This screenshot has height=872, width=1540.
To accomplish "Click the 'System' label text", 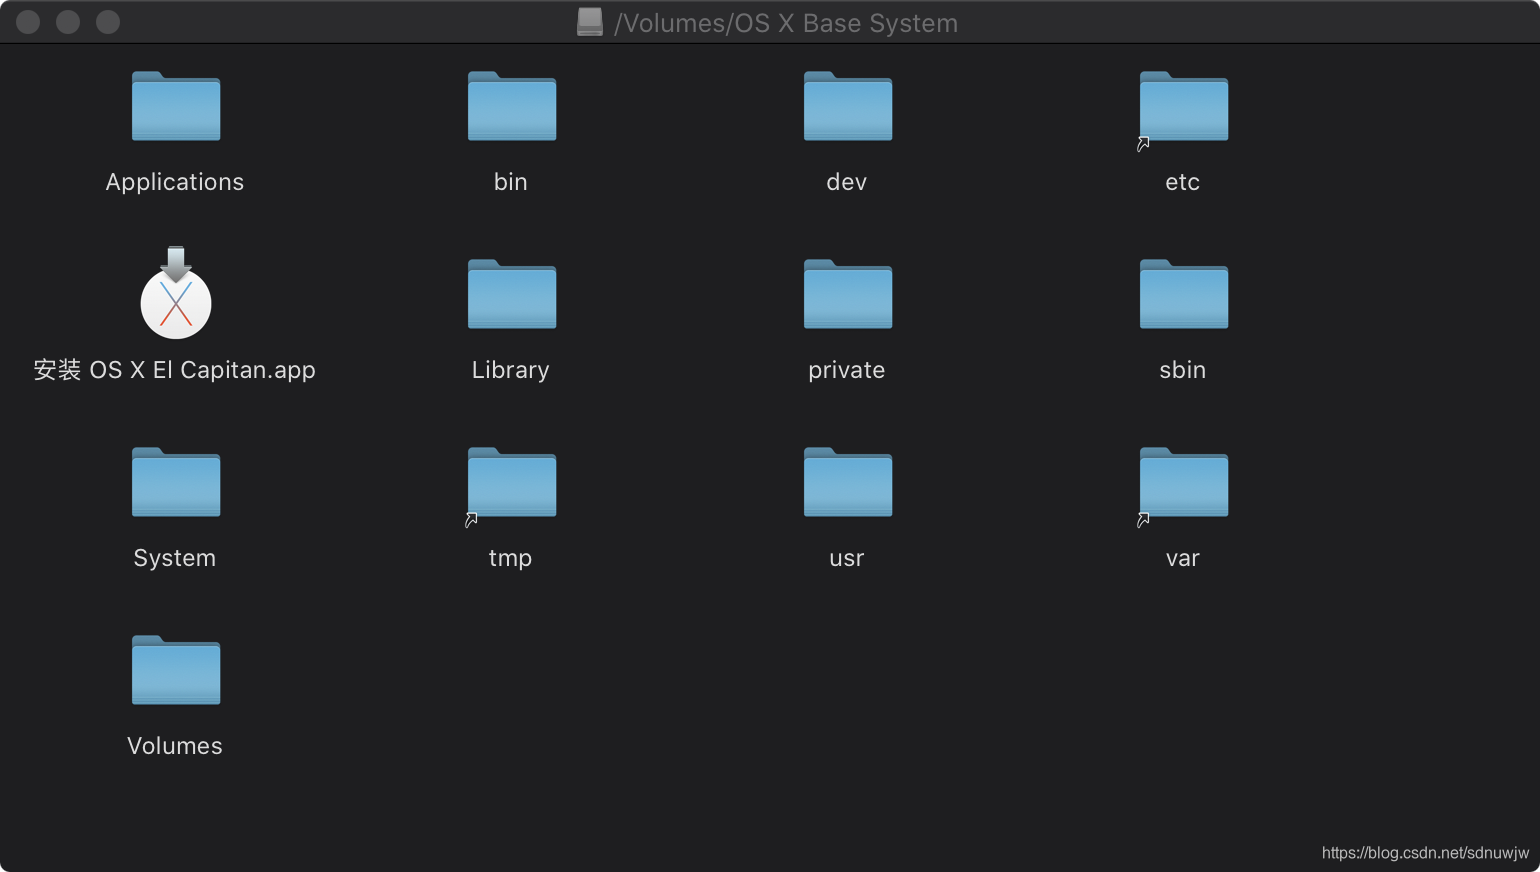I will pos(175,558).
